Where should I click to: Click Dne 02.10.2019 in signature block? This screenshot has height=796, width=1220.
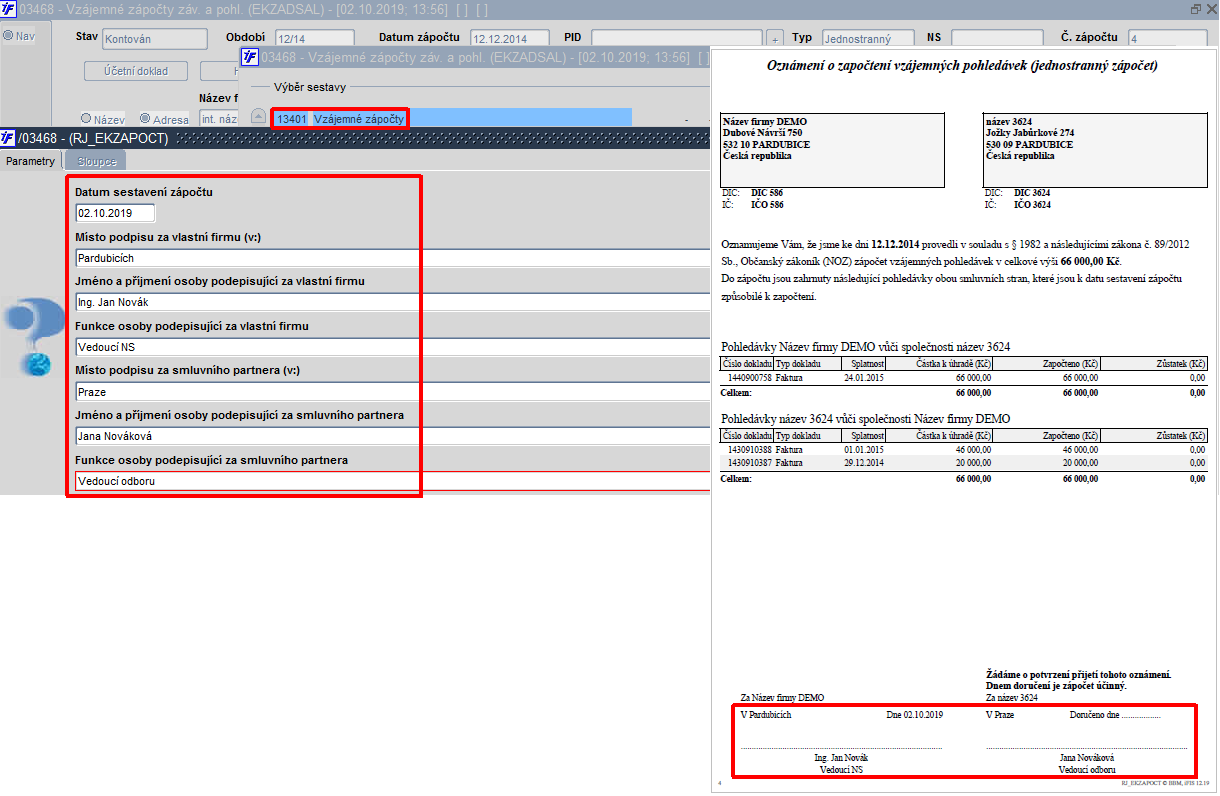coord(914,715)
